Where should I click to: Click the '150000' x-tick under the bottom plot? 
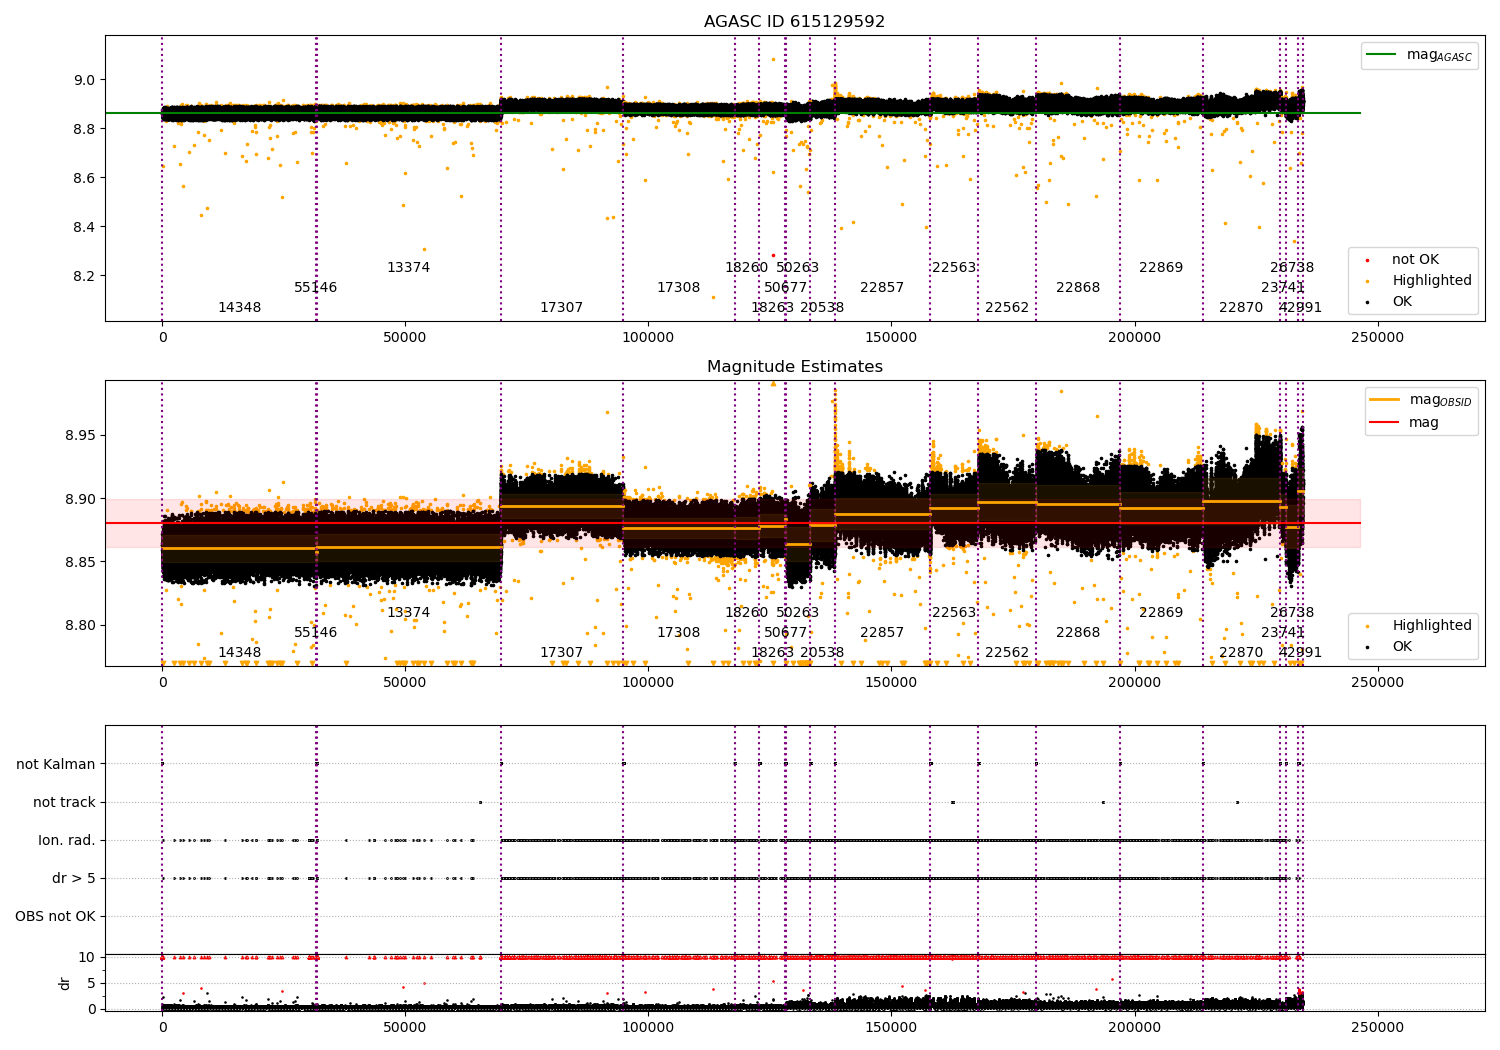891,1028
